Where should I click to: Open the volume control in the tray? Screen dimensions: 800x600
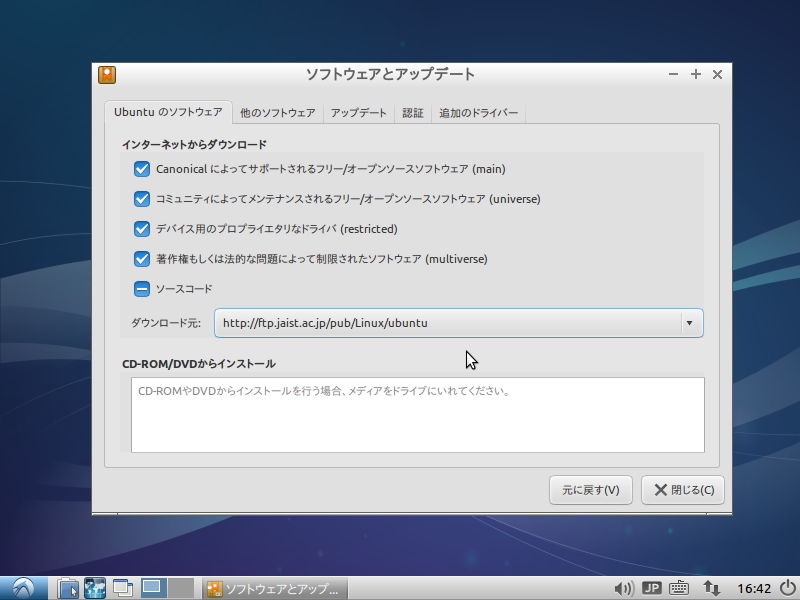coord(624,588)
